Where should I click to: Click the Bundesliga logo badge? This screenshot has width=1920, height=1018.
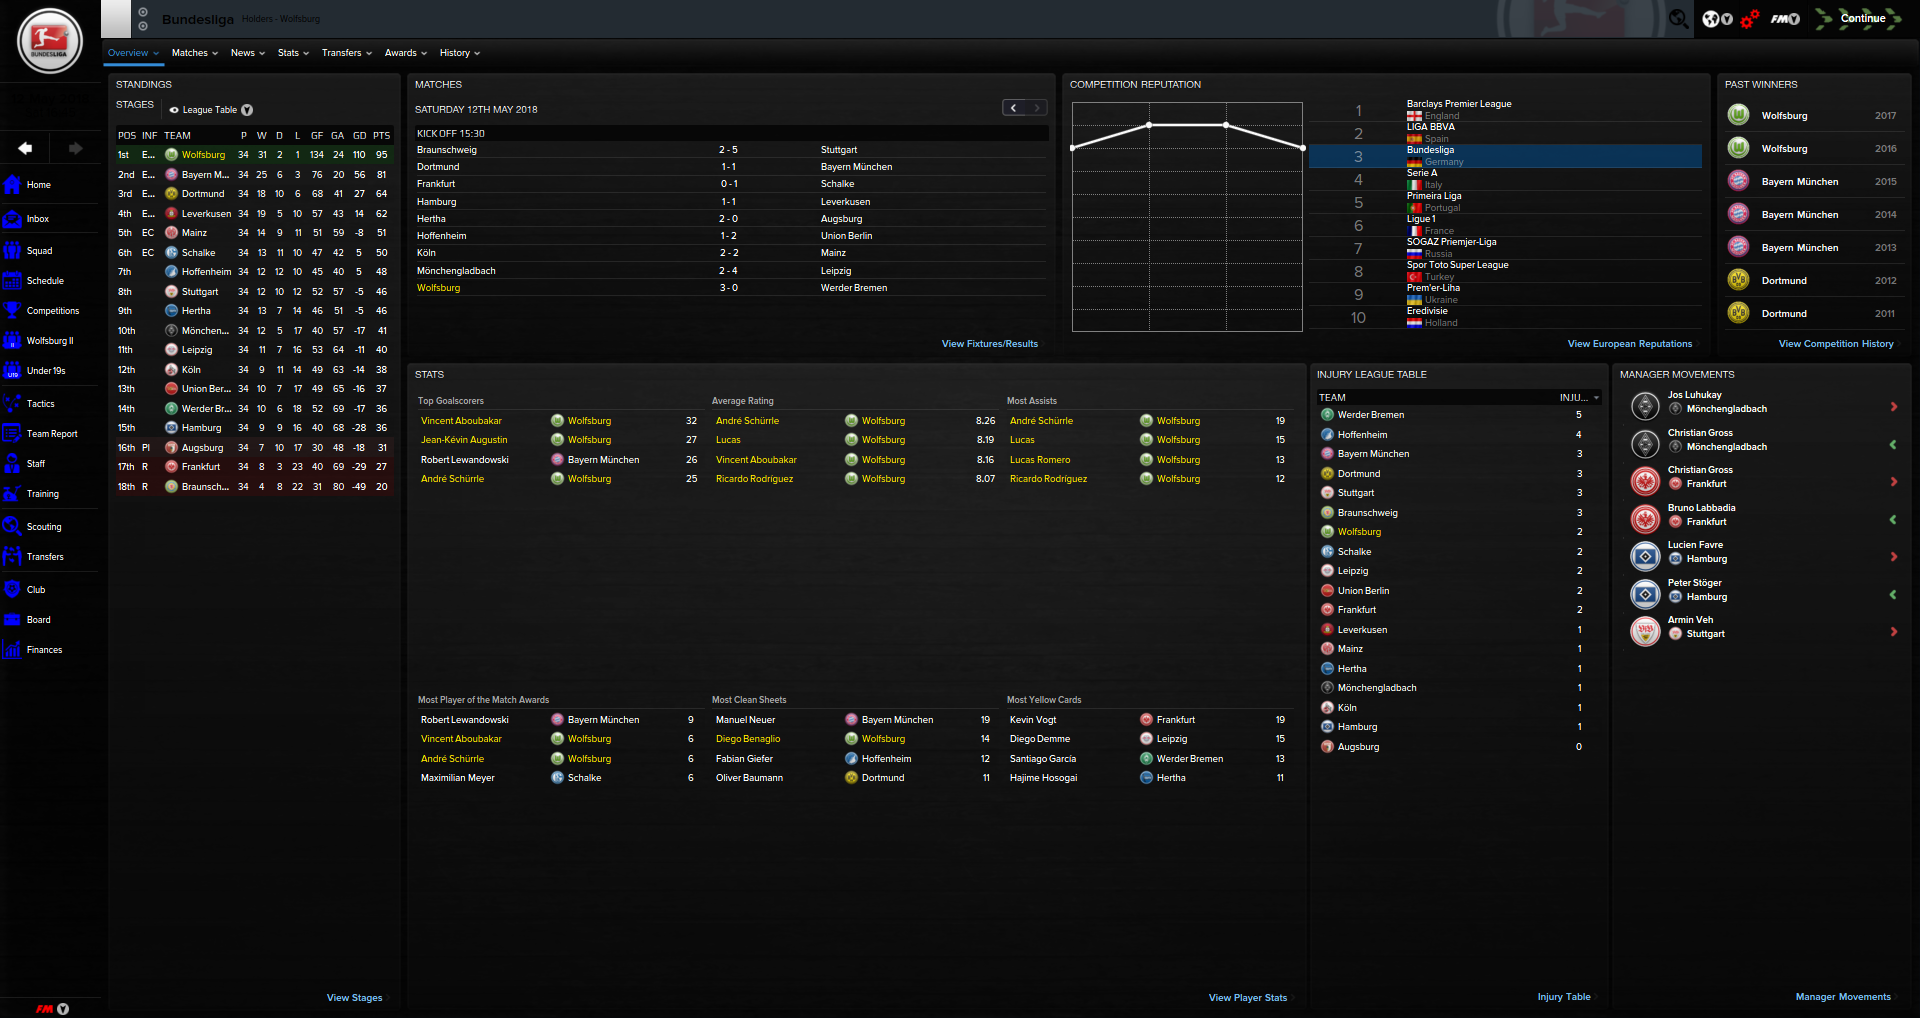[50, 40]
